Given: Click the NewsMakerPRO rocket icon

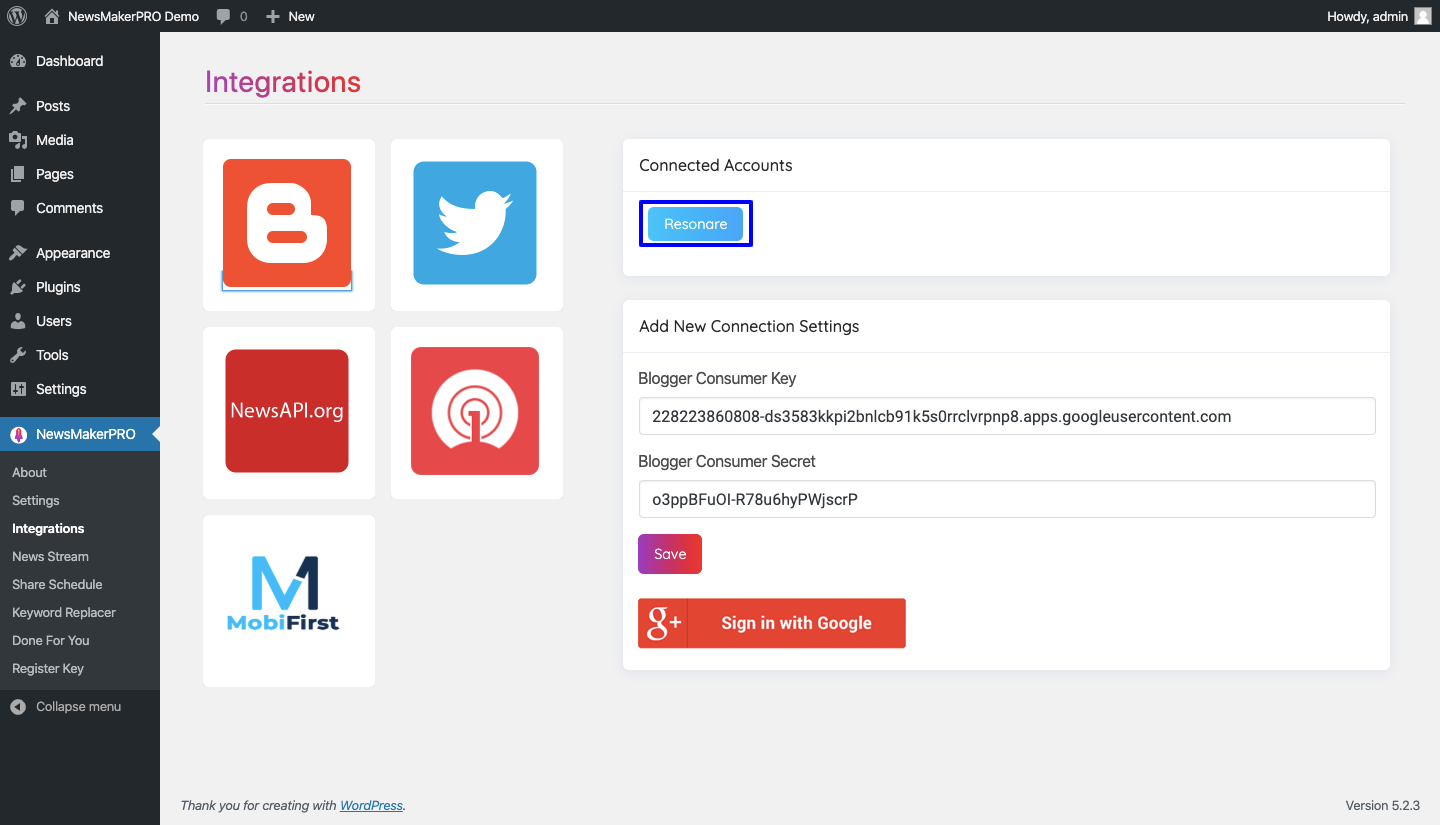Looking at the screenshot, I should click(x=18, y=434).
